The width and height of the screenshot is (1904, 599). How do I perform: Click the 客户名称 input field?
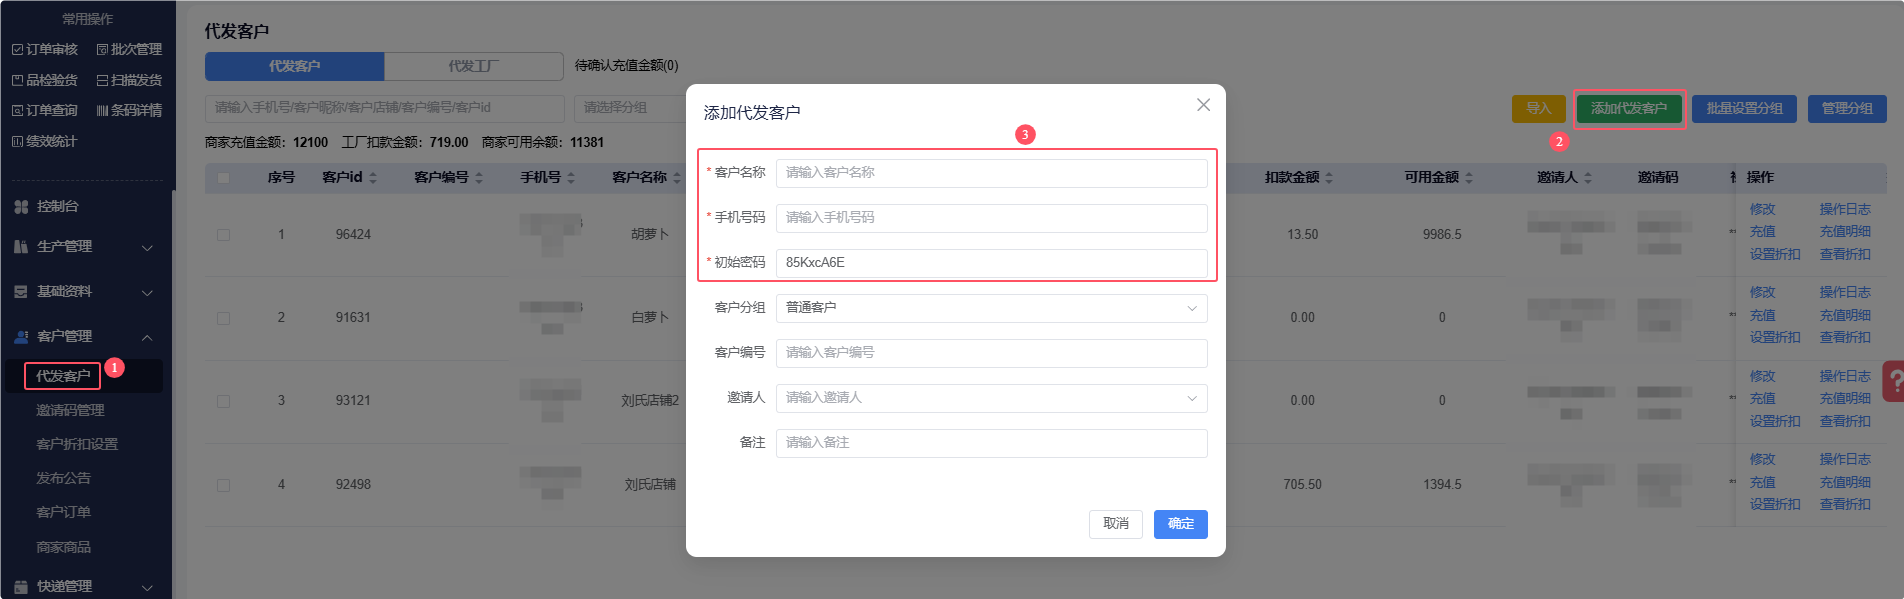click(991, 173)
